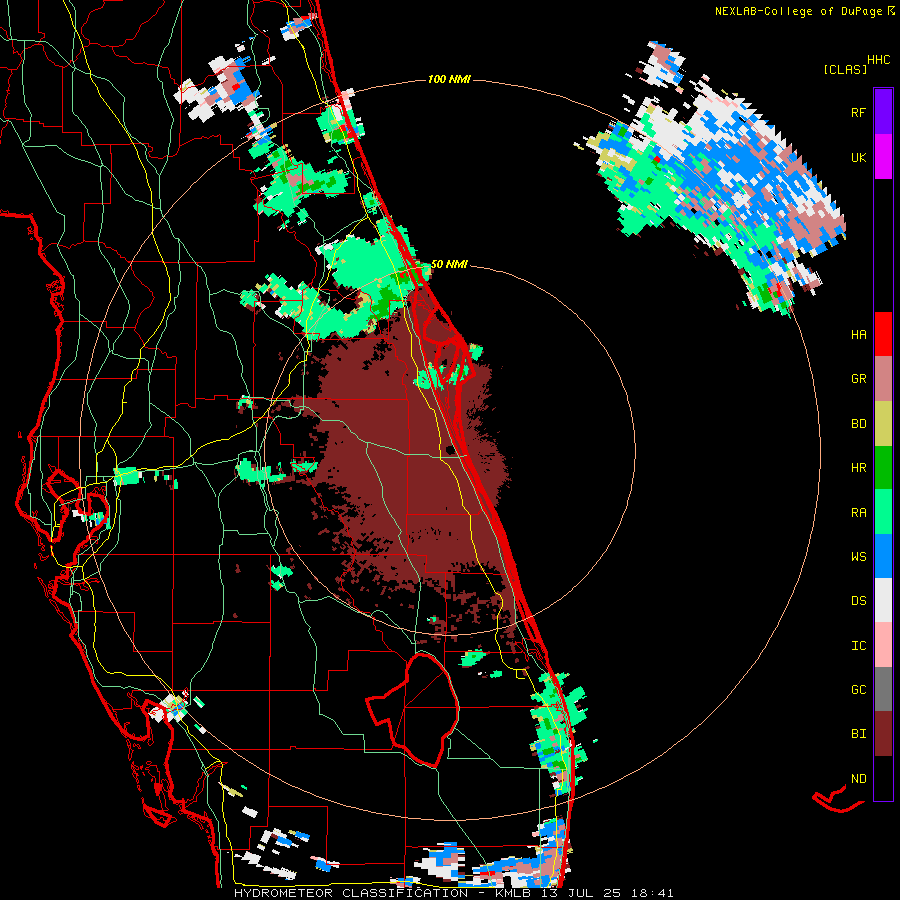Click the [CLAS] legend header
The height and width of the screenshot is (900, 900).
tap(845, 70)
